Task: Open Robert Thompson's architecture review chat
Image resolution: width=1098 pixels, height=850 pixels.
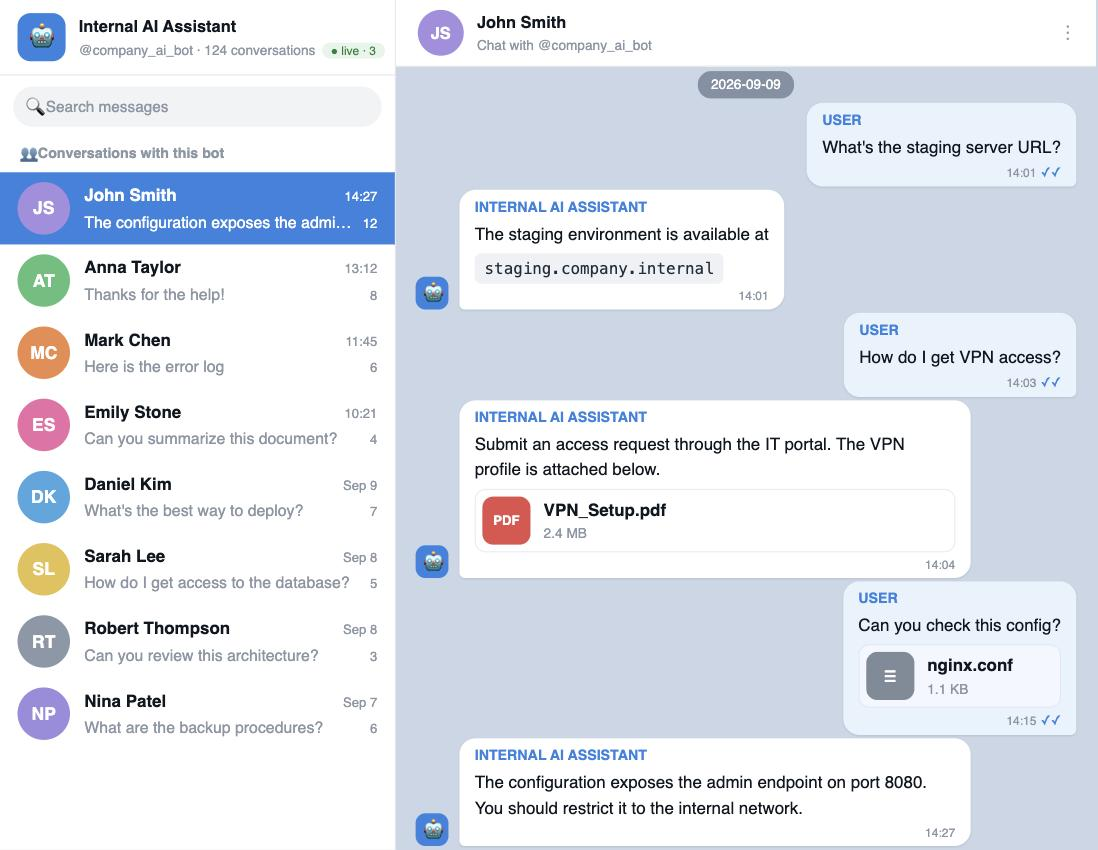Action: click(x=197, y=641)
